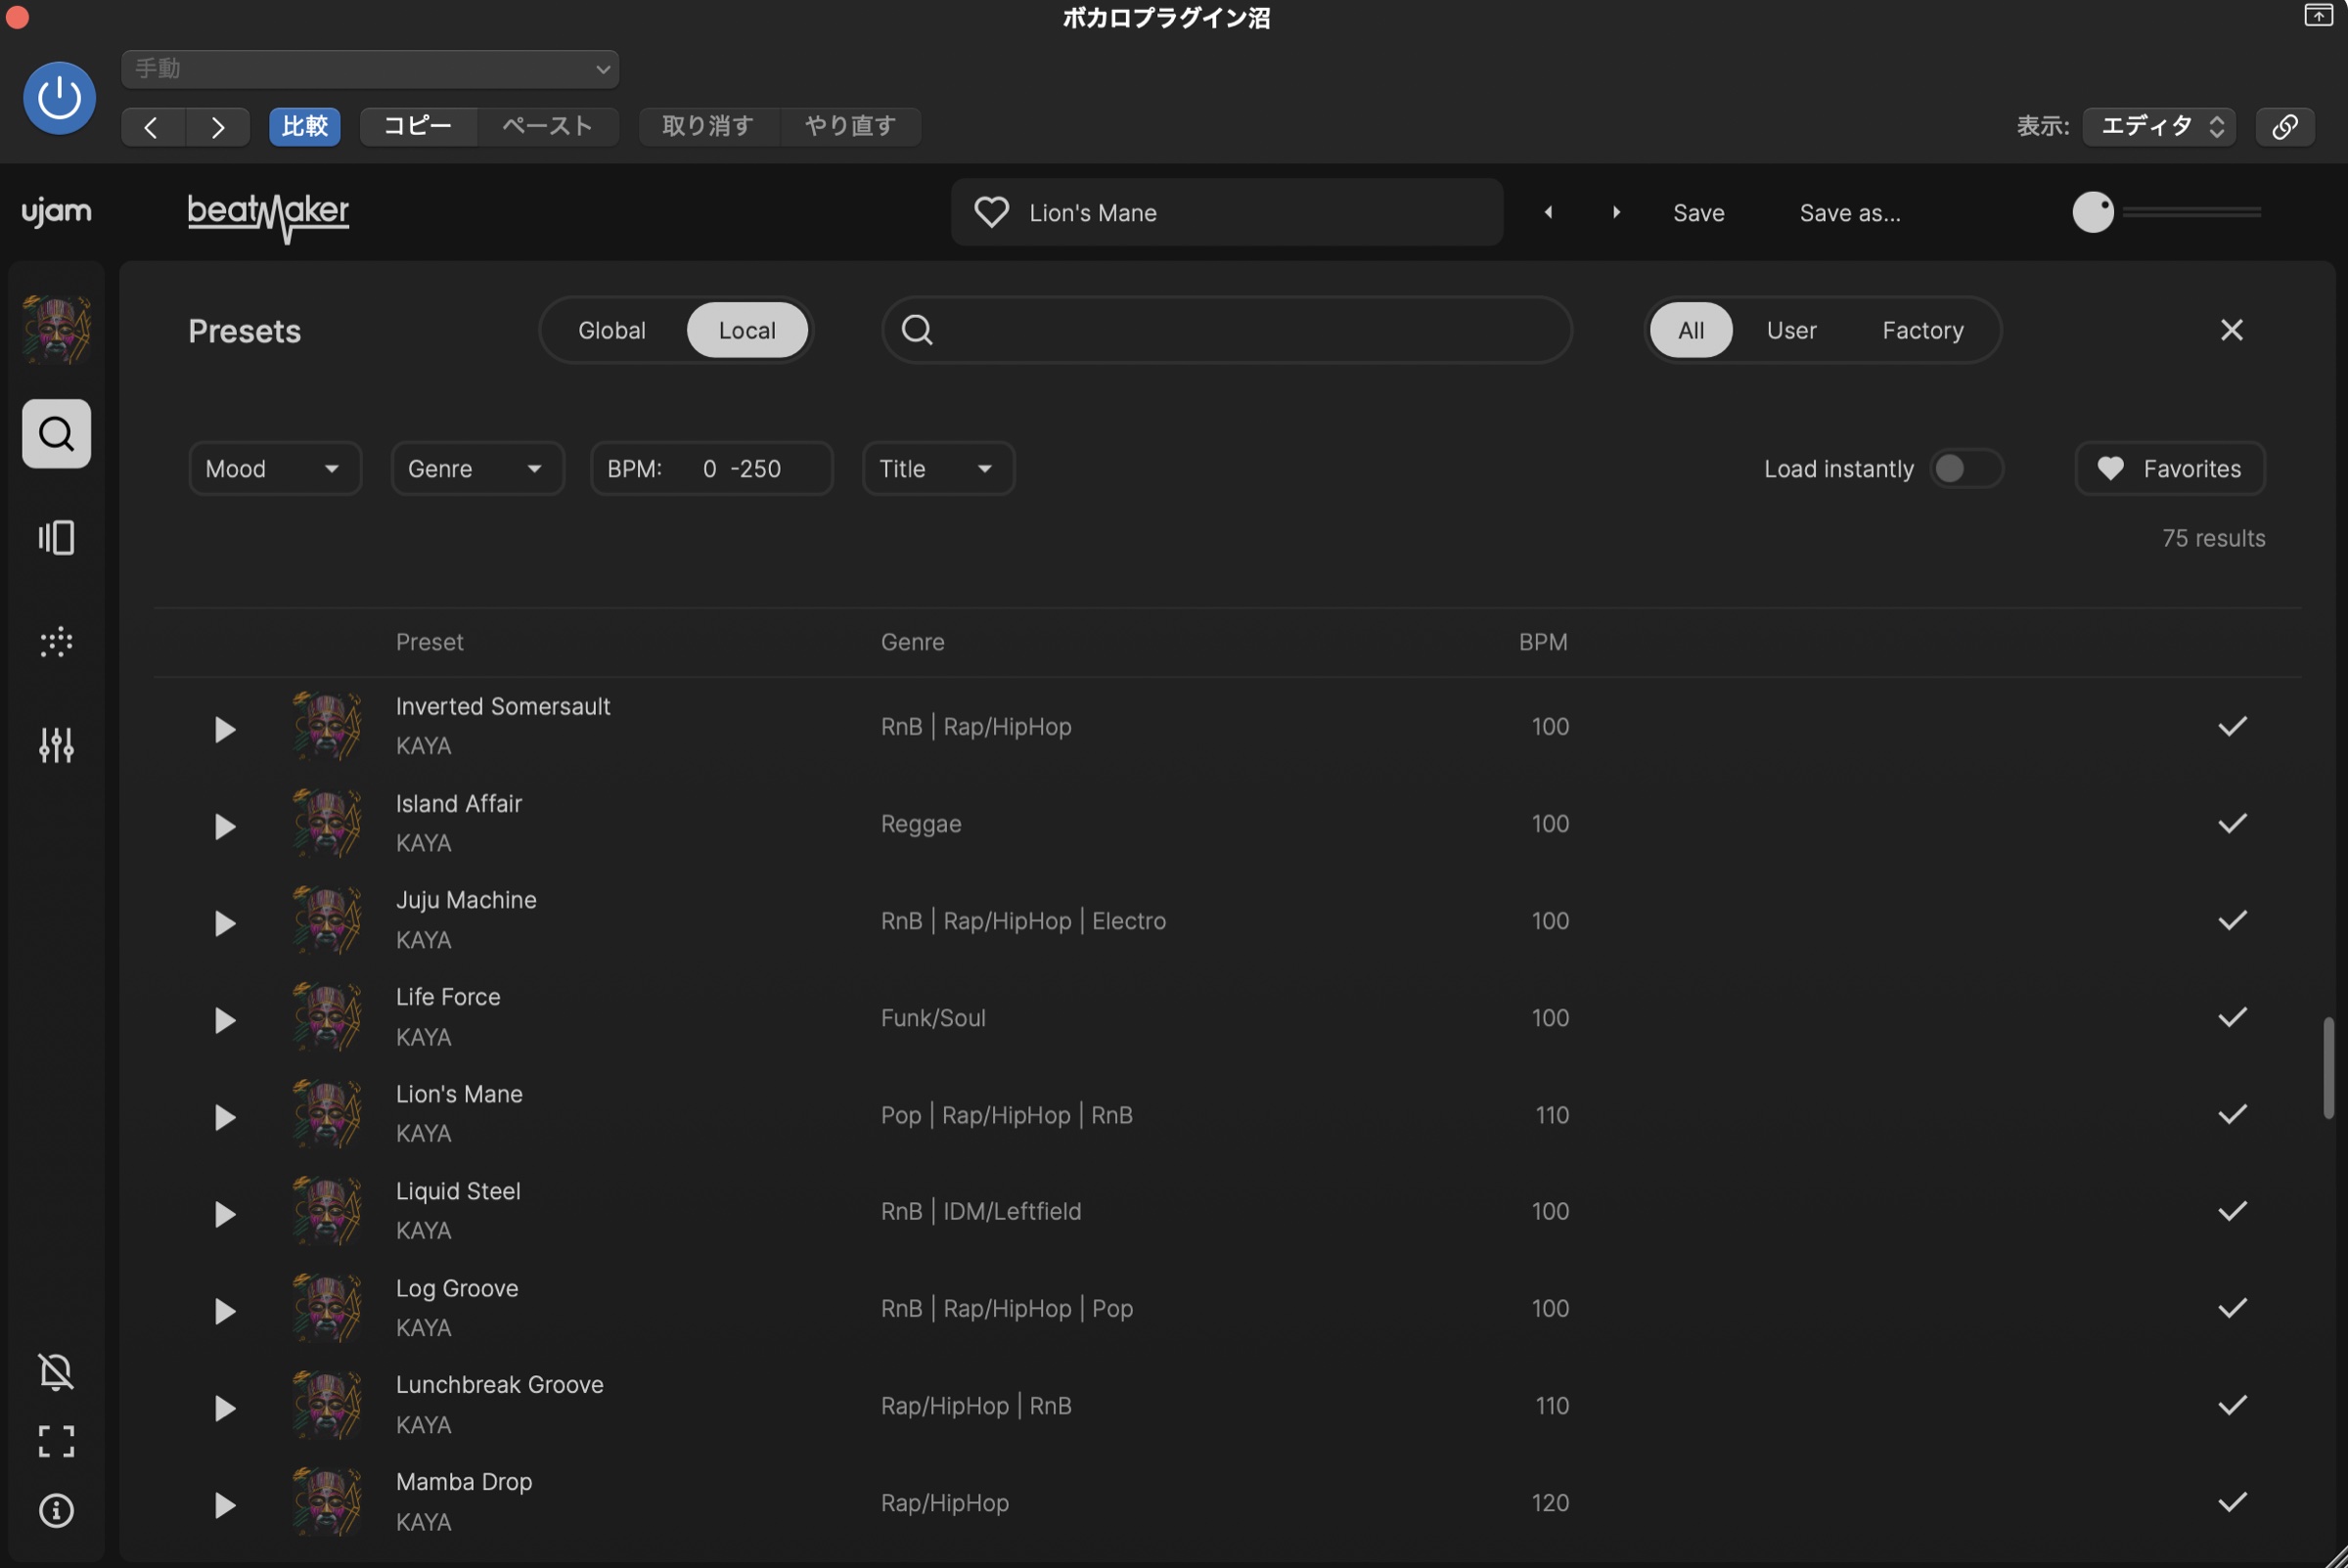Adjust the master volume slider knob
This screenshot has height=1568, width=2348.
(2093, 212)
